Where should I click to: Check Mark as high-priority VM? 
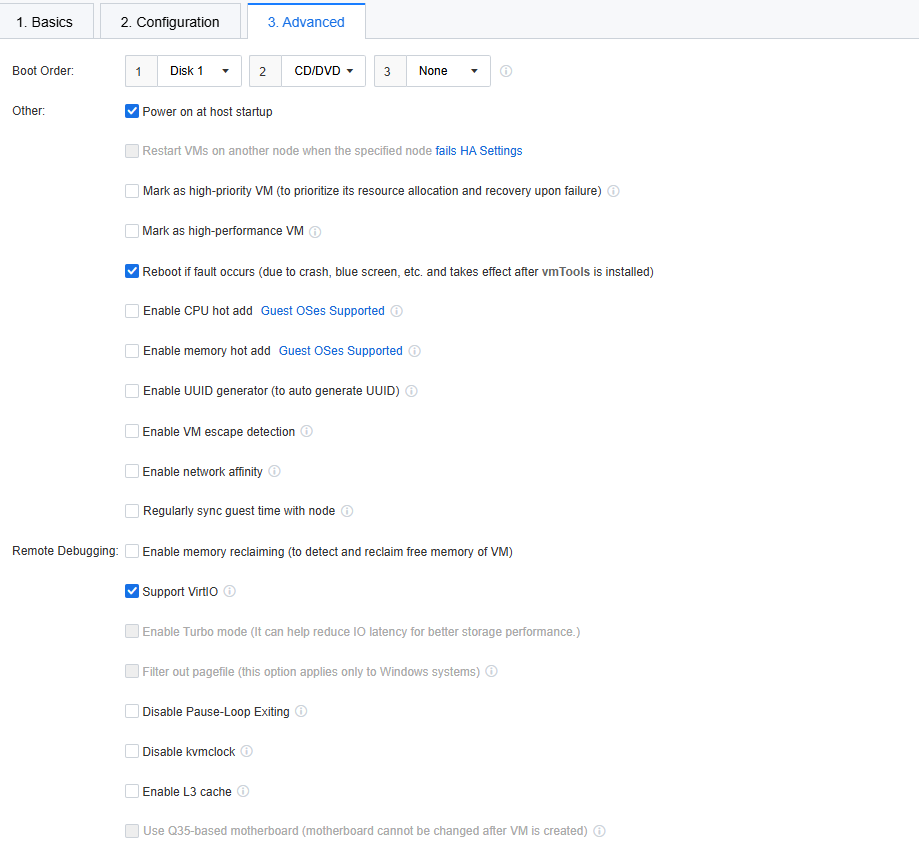click(x=132, y=191)
